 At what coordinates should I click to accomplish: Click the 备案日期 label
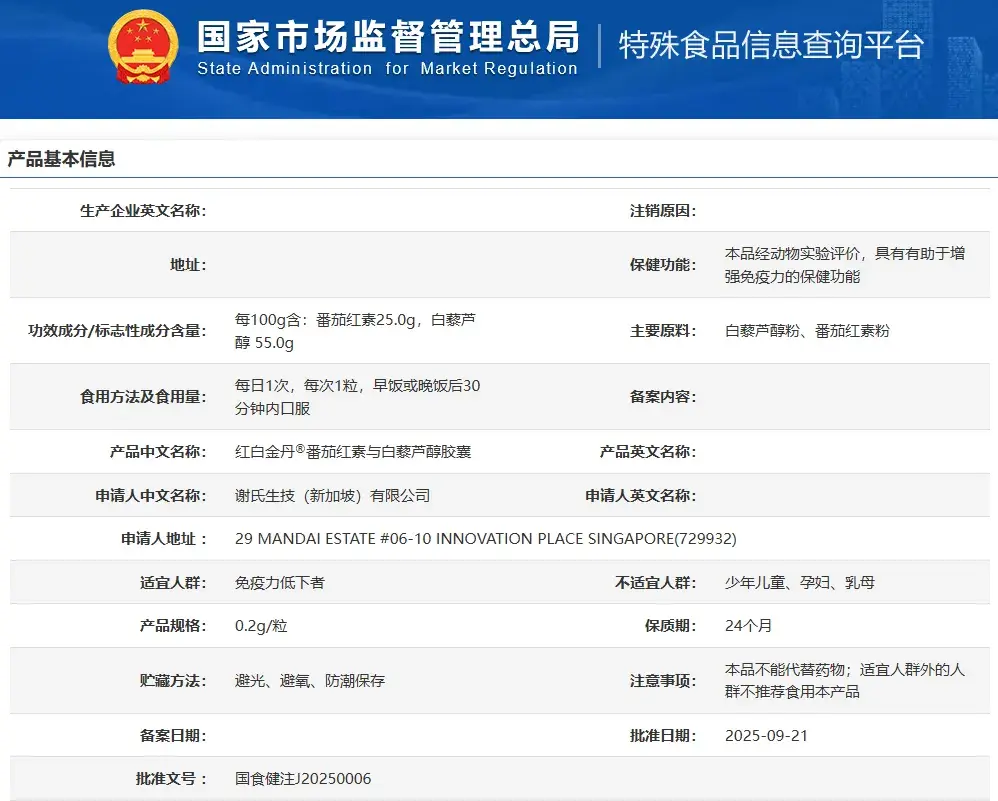(x=173, y=736)
